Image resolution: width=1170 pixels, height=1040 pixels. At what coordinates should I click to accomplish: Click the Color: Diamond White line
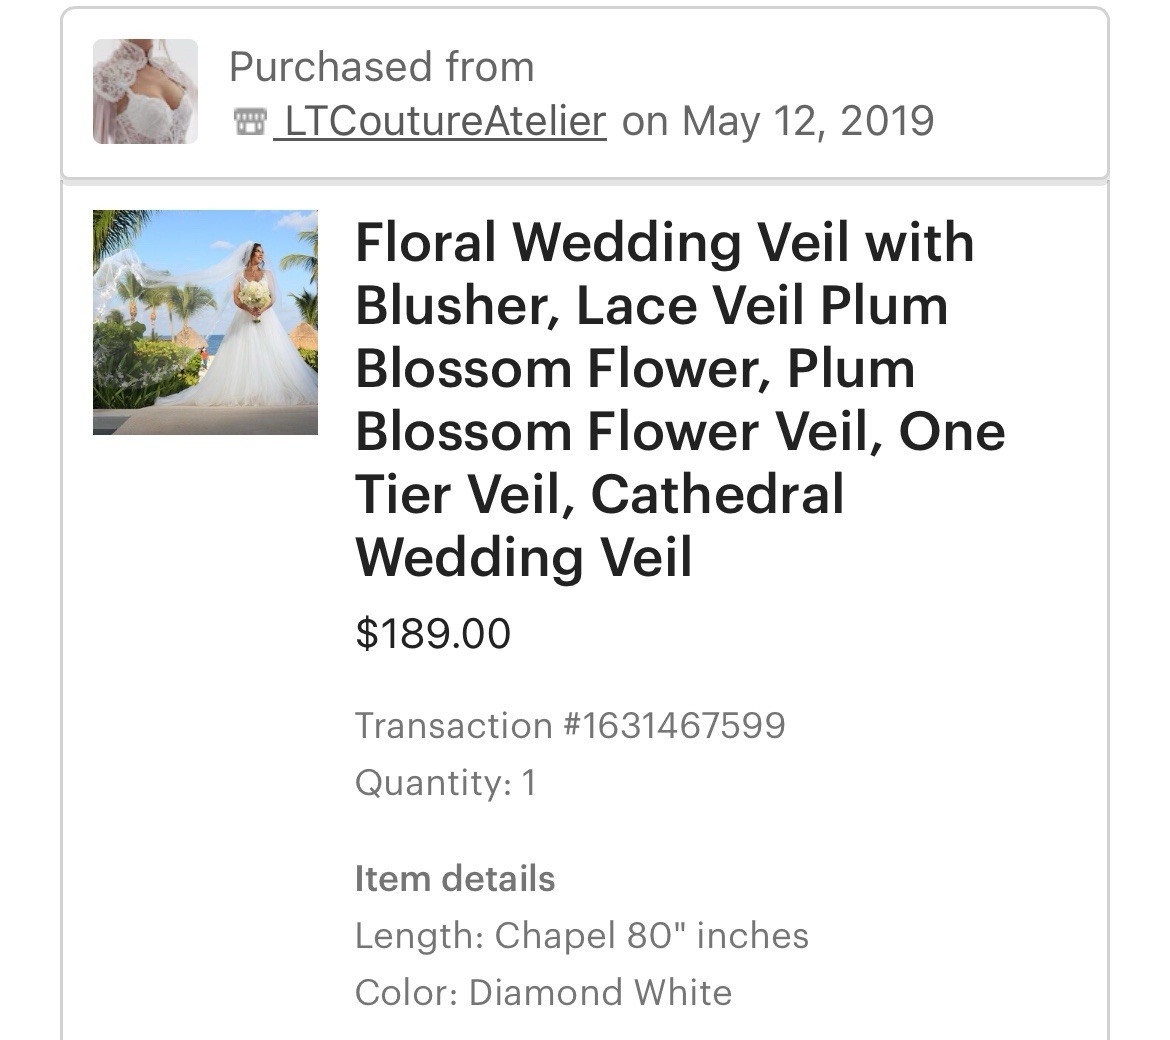[543, 993]
